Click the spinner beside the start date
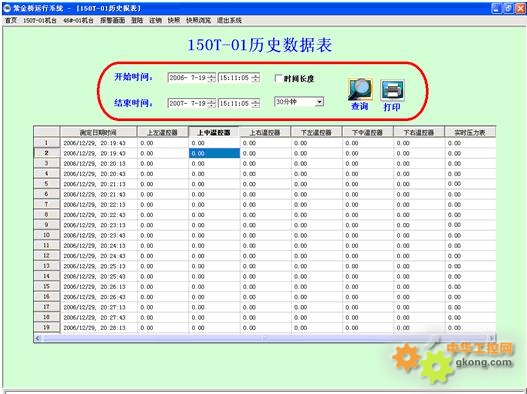 click(212, 78)
